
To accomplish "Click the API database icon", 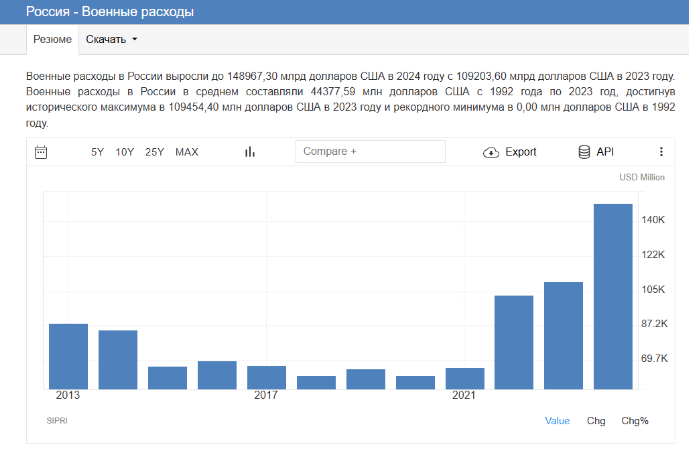I will [x=584, y=152].
